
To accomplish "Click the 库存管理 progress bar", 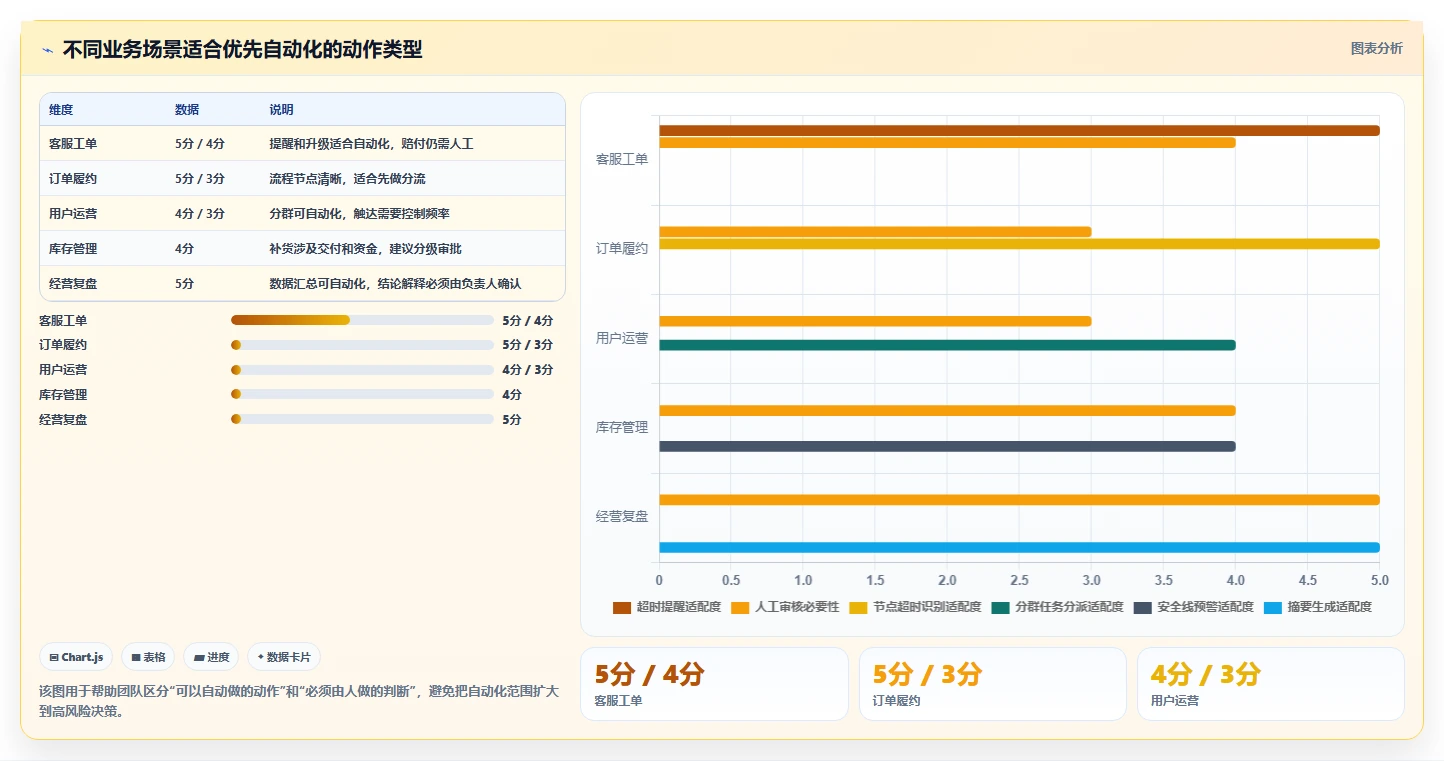I will pos(362,394).
